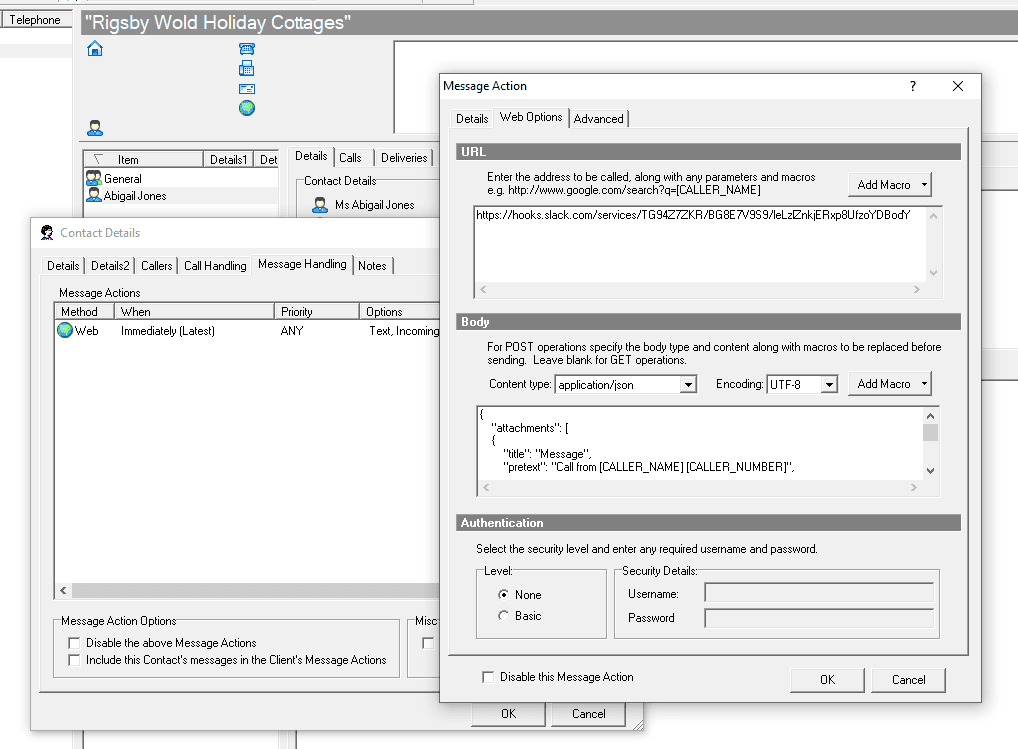The width and height of the screenshot is (1018, 749).
Task: Open the Details2 tab in Contact Details
Action: click(x=110, y=265)
